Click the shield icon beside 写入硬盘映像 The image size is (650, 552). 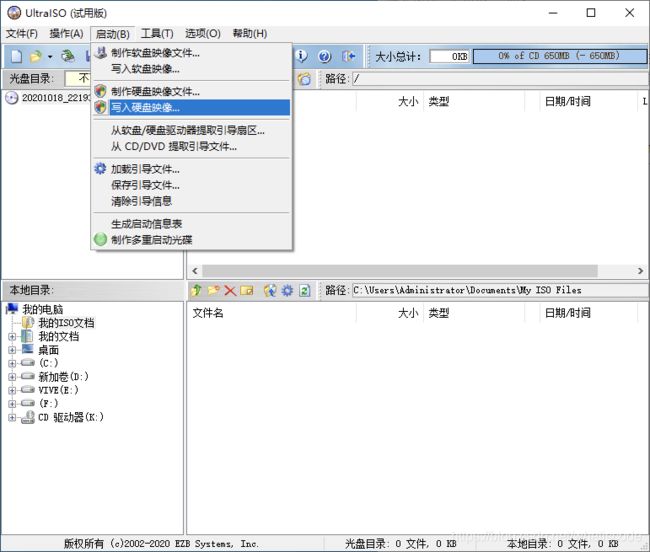pos(100,107)
